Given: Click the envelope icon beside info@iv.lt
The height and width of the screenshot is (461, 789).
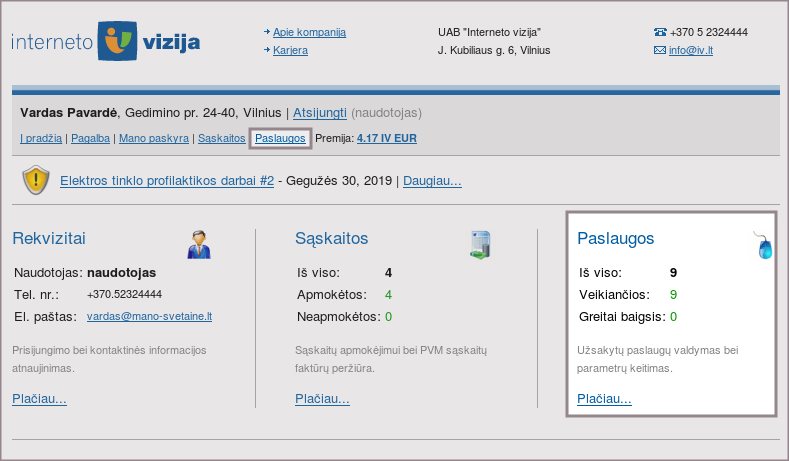Looking at the screenshot, I should point(659,50).
